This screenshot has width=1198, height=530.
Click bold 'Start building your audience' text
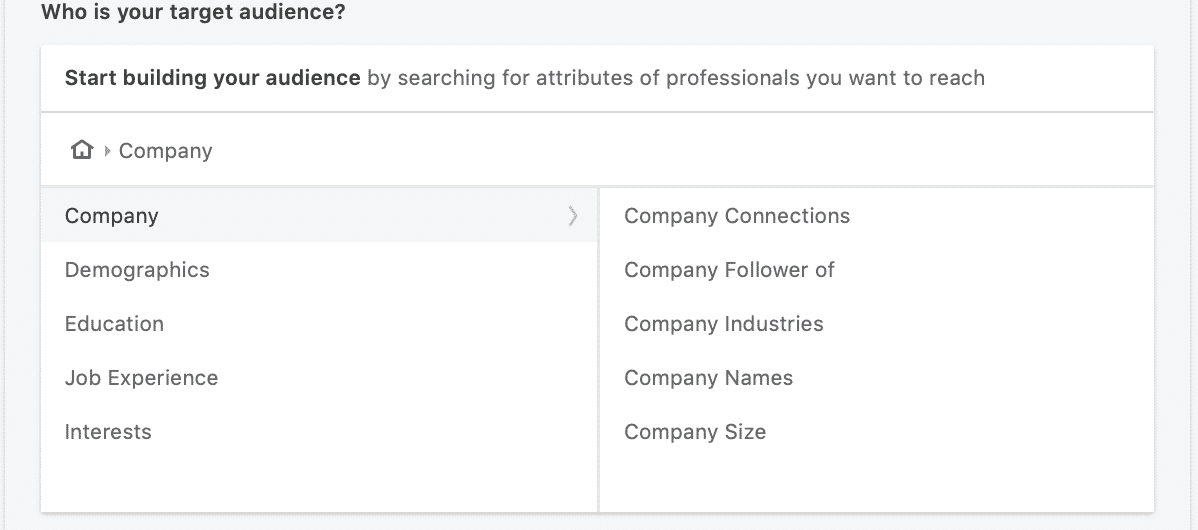click(x=212, y=78)
